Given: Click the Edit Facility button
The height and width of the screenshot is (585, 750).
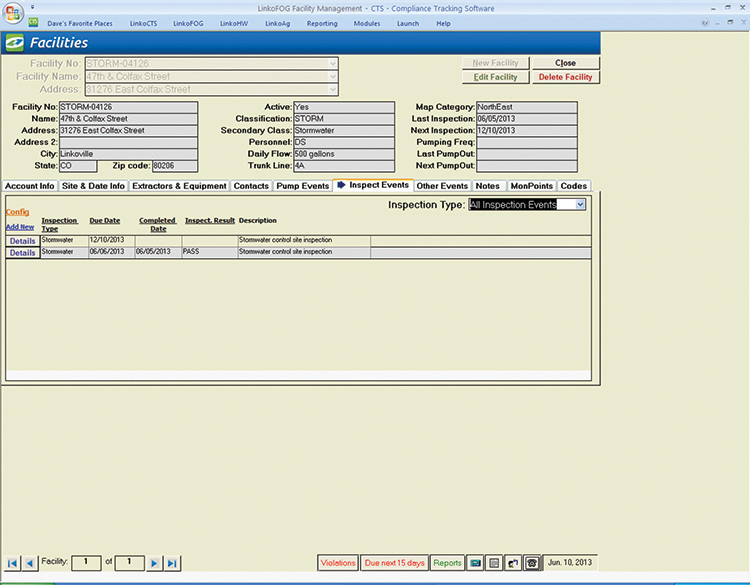Looking at the screenshot, I should click(x=495, y=77).
